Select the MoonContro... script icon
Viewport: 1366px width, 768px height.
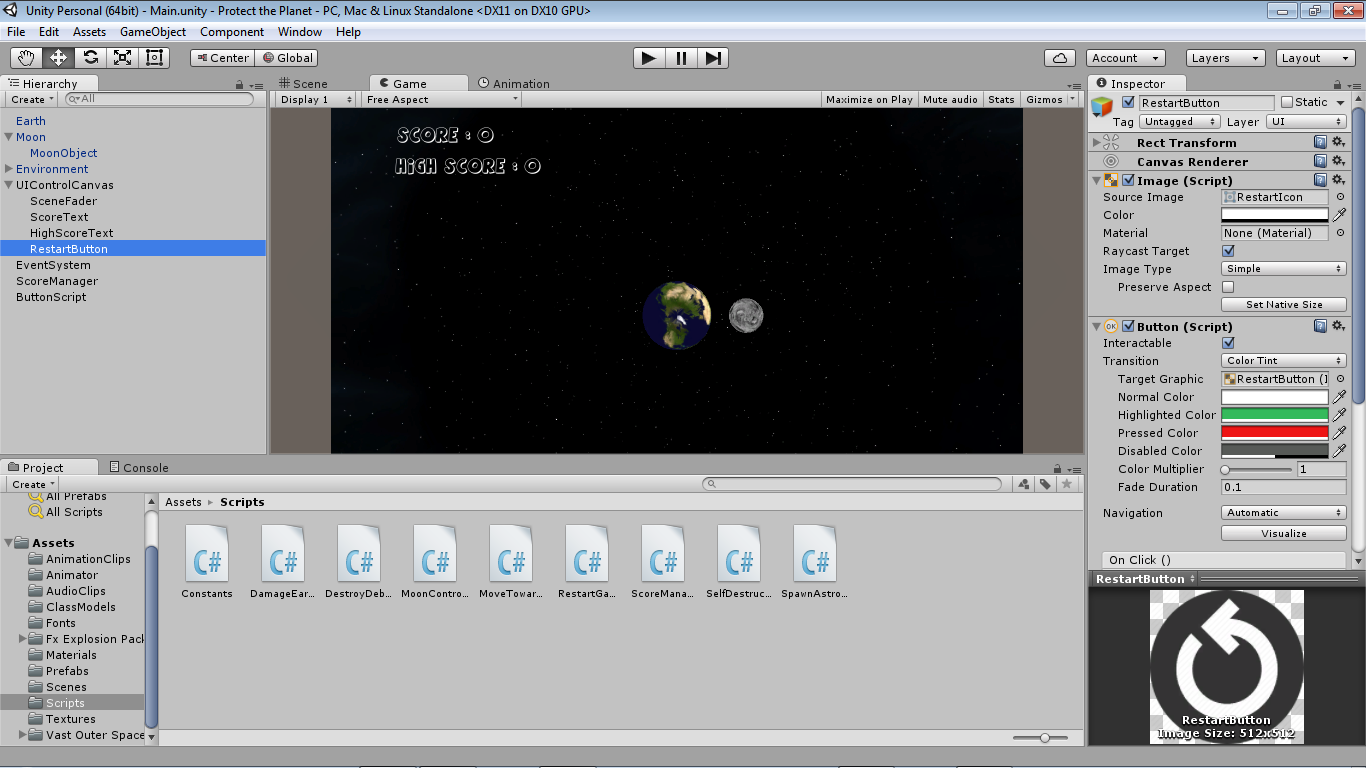coord(435,552)
